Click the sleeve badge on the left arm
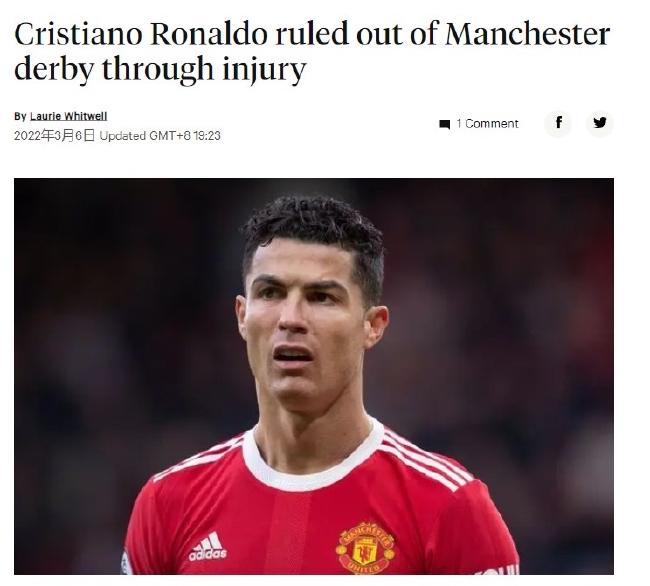650x586 pixels. [x=126, y=562]
